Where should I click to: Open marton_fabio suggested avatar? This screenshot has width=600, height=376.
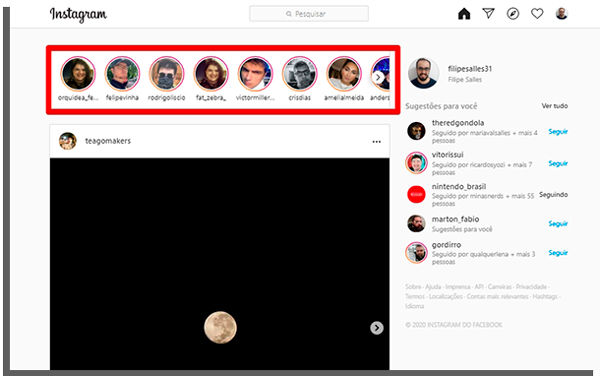(416, 223)
